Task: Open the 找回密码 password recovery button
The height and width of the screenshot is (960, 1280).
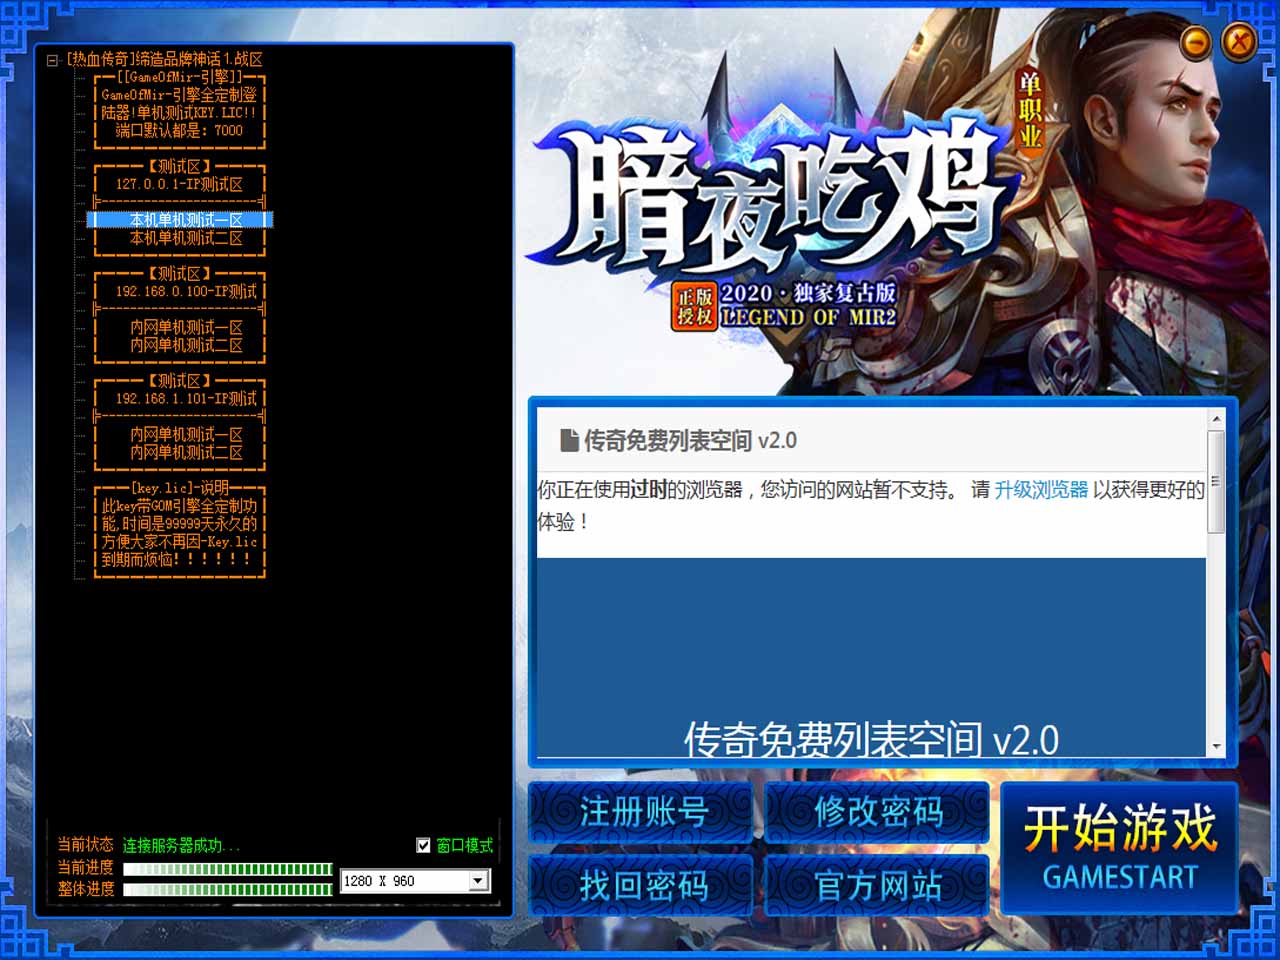Action: pyautogui.click(x=641, y=885)
